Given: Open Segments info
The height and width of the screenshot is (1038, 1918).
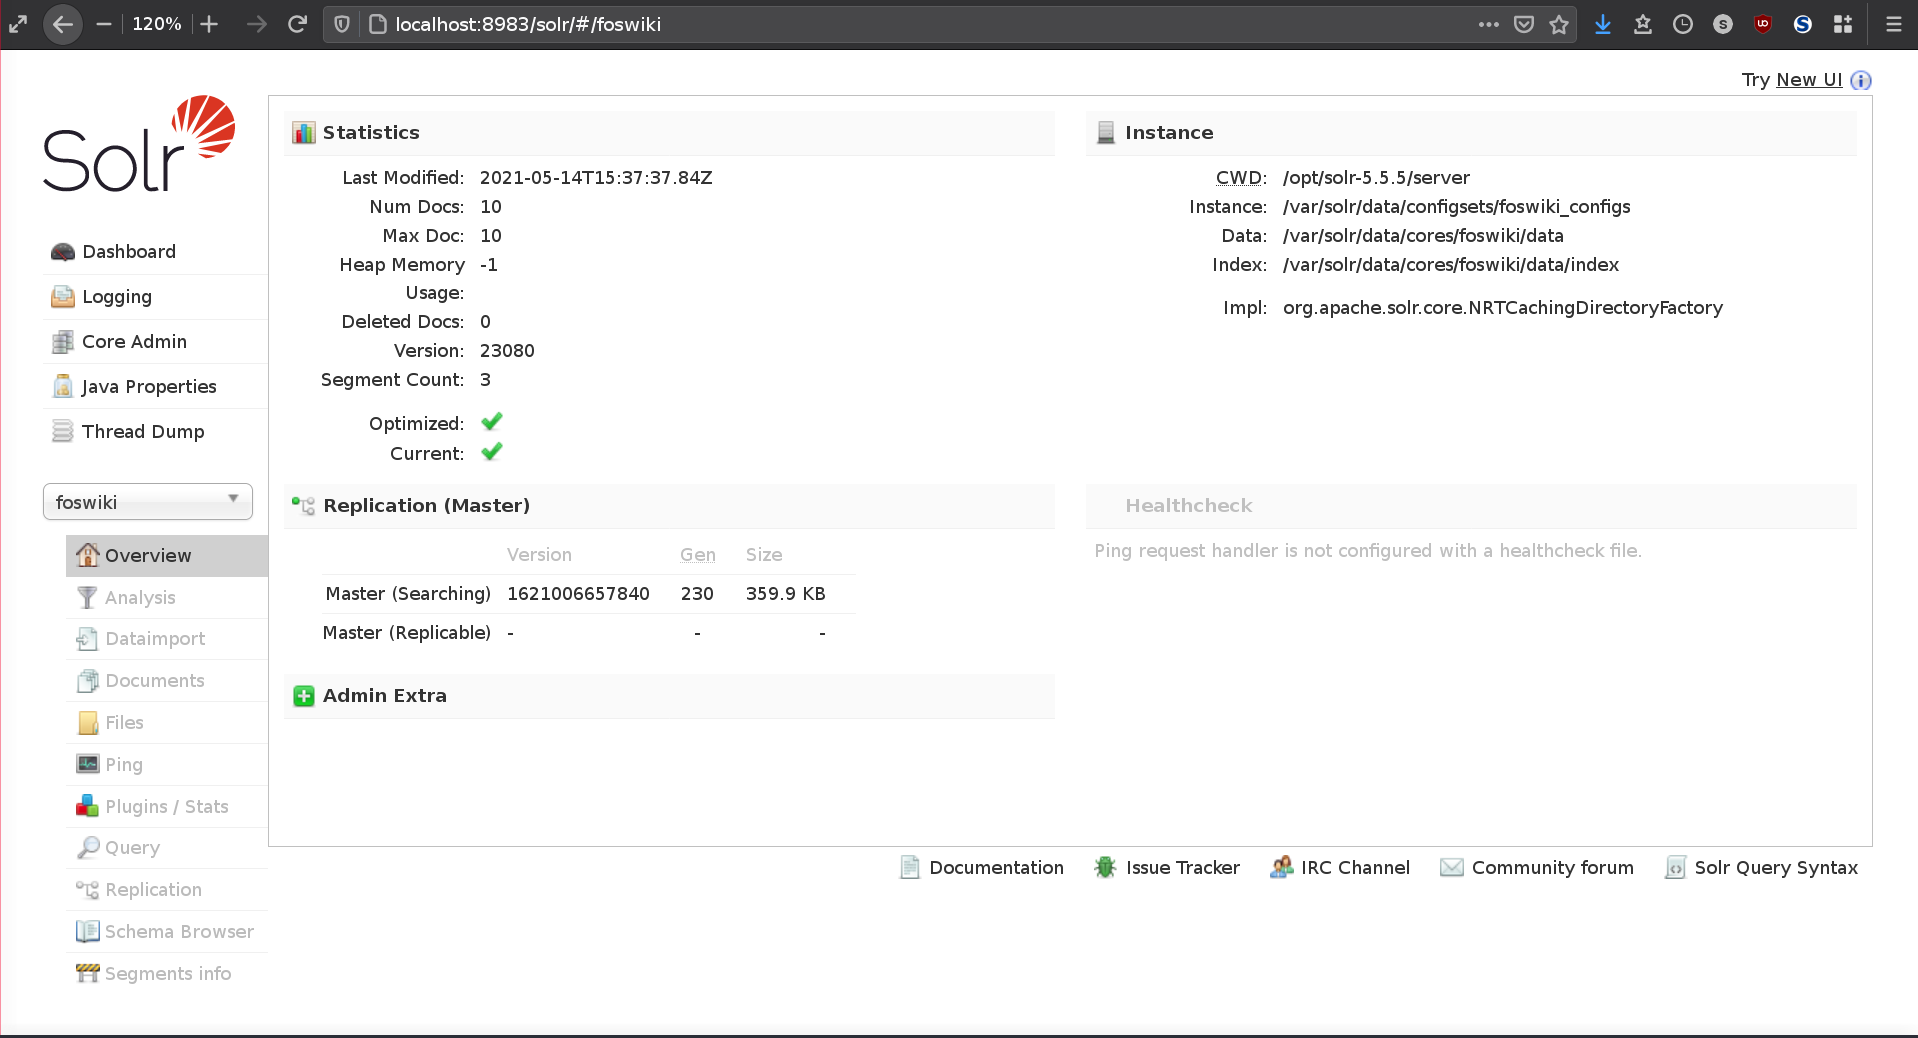Looking at the screenshot, I should tap(168, 974).
